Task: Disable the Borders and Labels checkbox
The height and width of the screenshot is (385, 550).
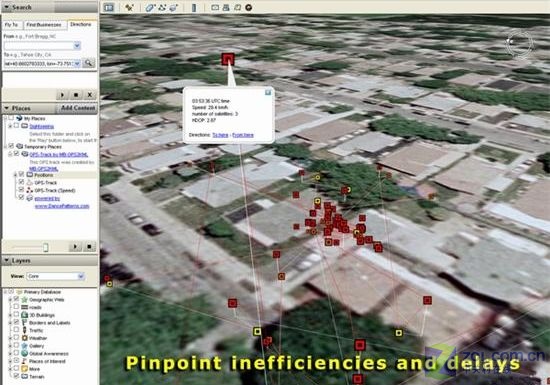Action: point(16,322)
